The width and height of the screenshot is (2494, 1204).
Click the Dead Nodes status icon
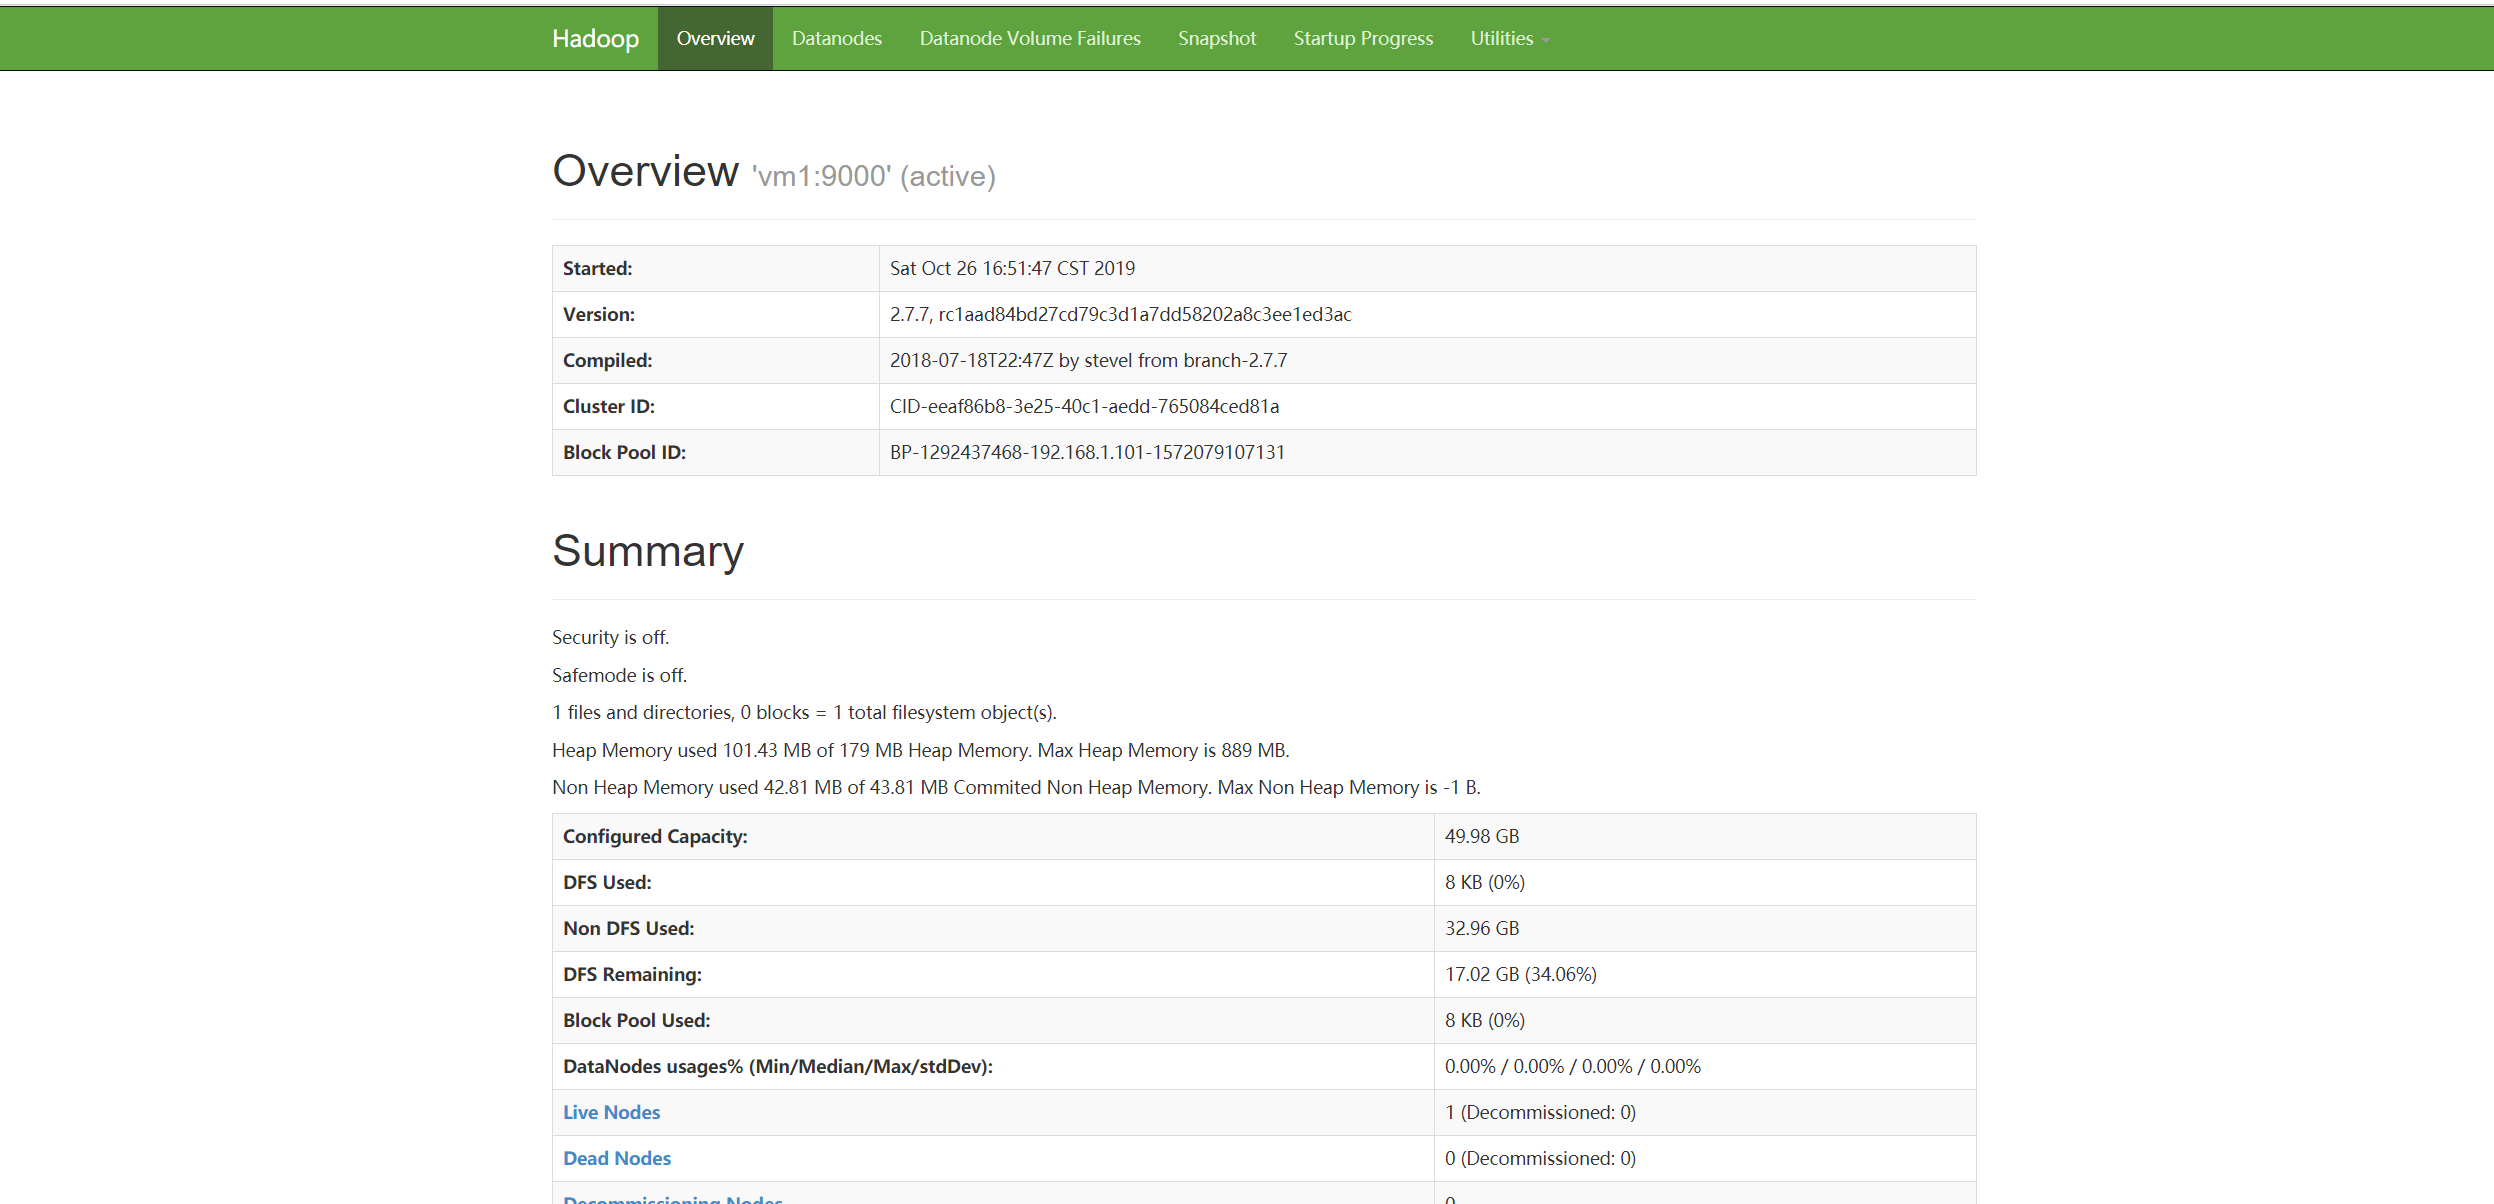click(617, 1158)
